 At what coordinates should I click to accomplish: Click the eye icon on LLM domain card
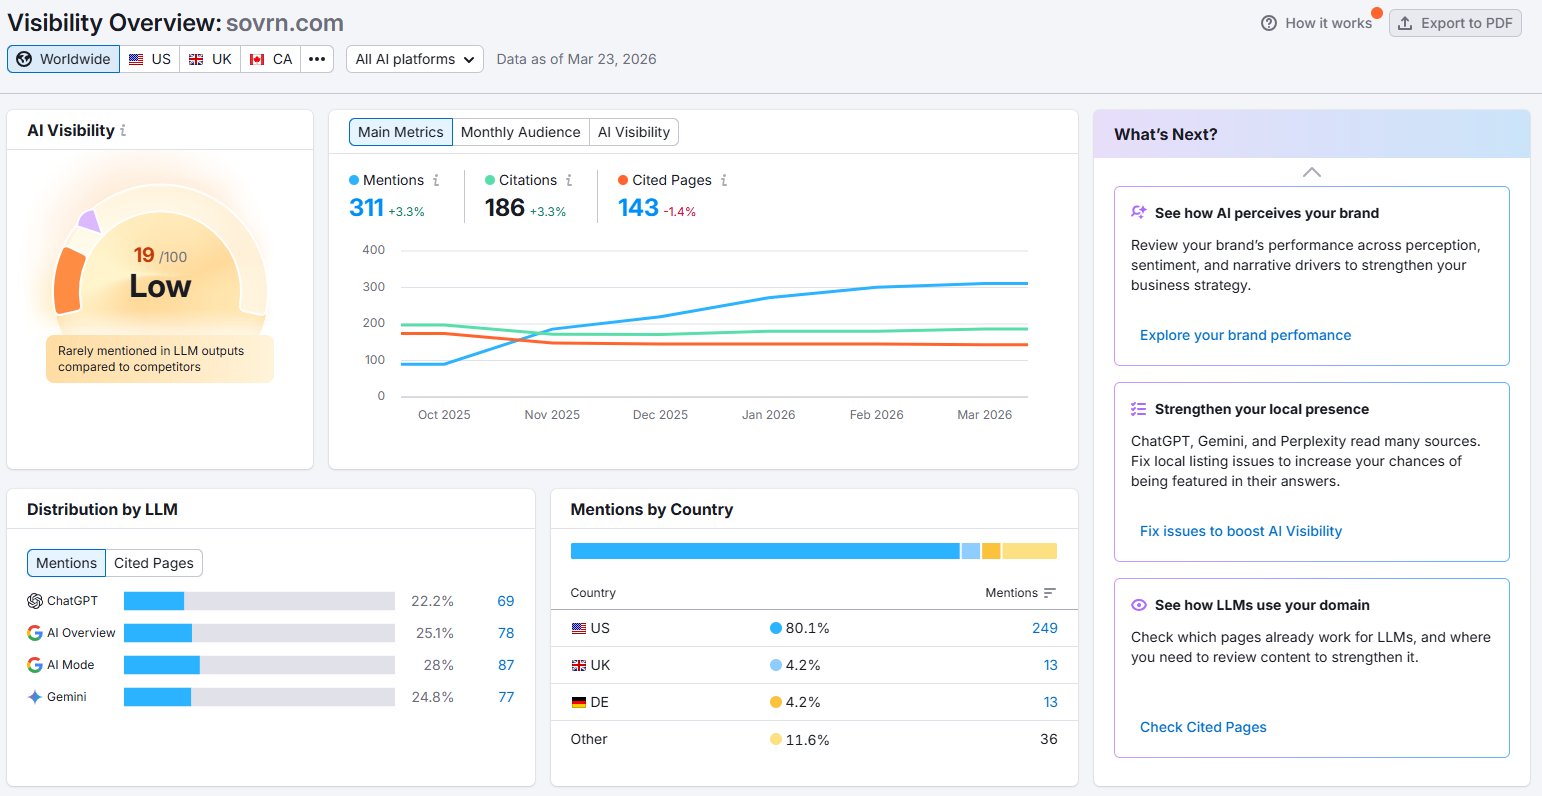pos(1138,605)
